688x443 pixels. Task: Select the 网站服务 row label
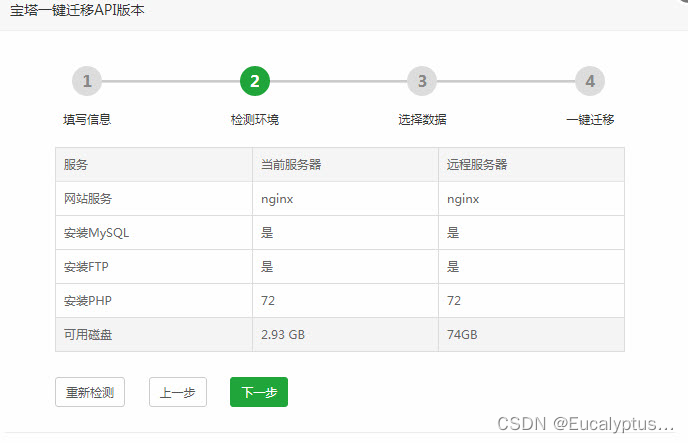88,199
